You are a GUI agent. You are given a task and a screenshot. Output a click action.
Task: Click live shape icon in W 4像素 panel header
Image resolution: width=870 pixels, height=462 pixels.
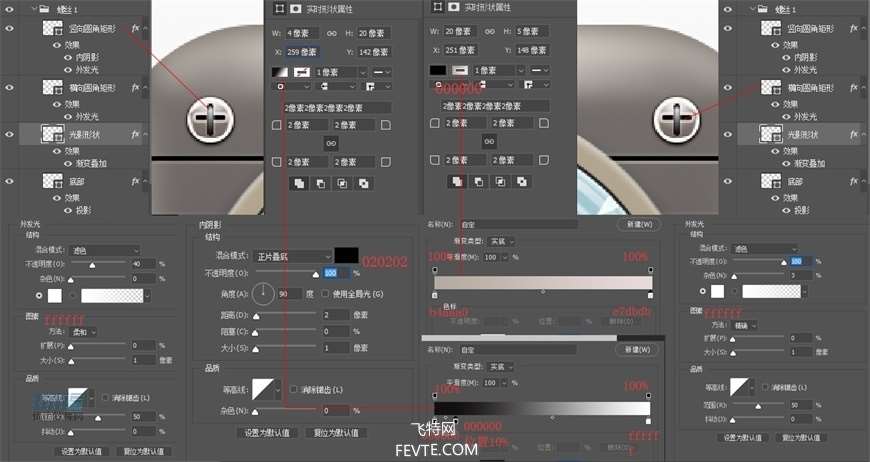click(279, 8)
